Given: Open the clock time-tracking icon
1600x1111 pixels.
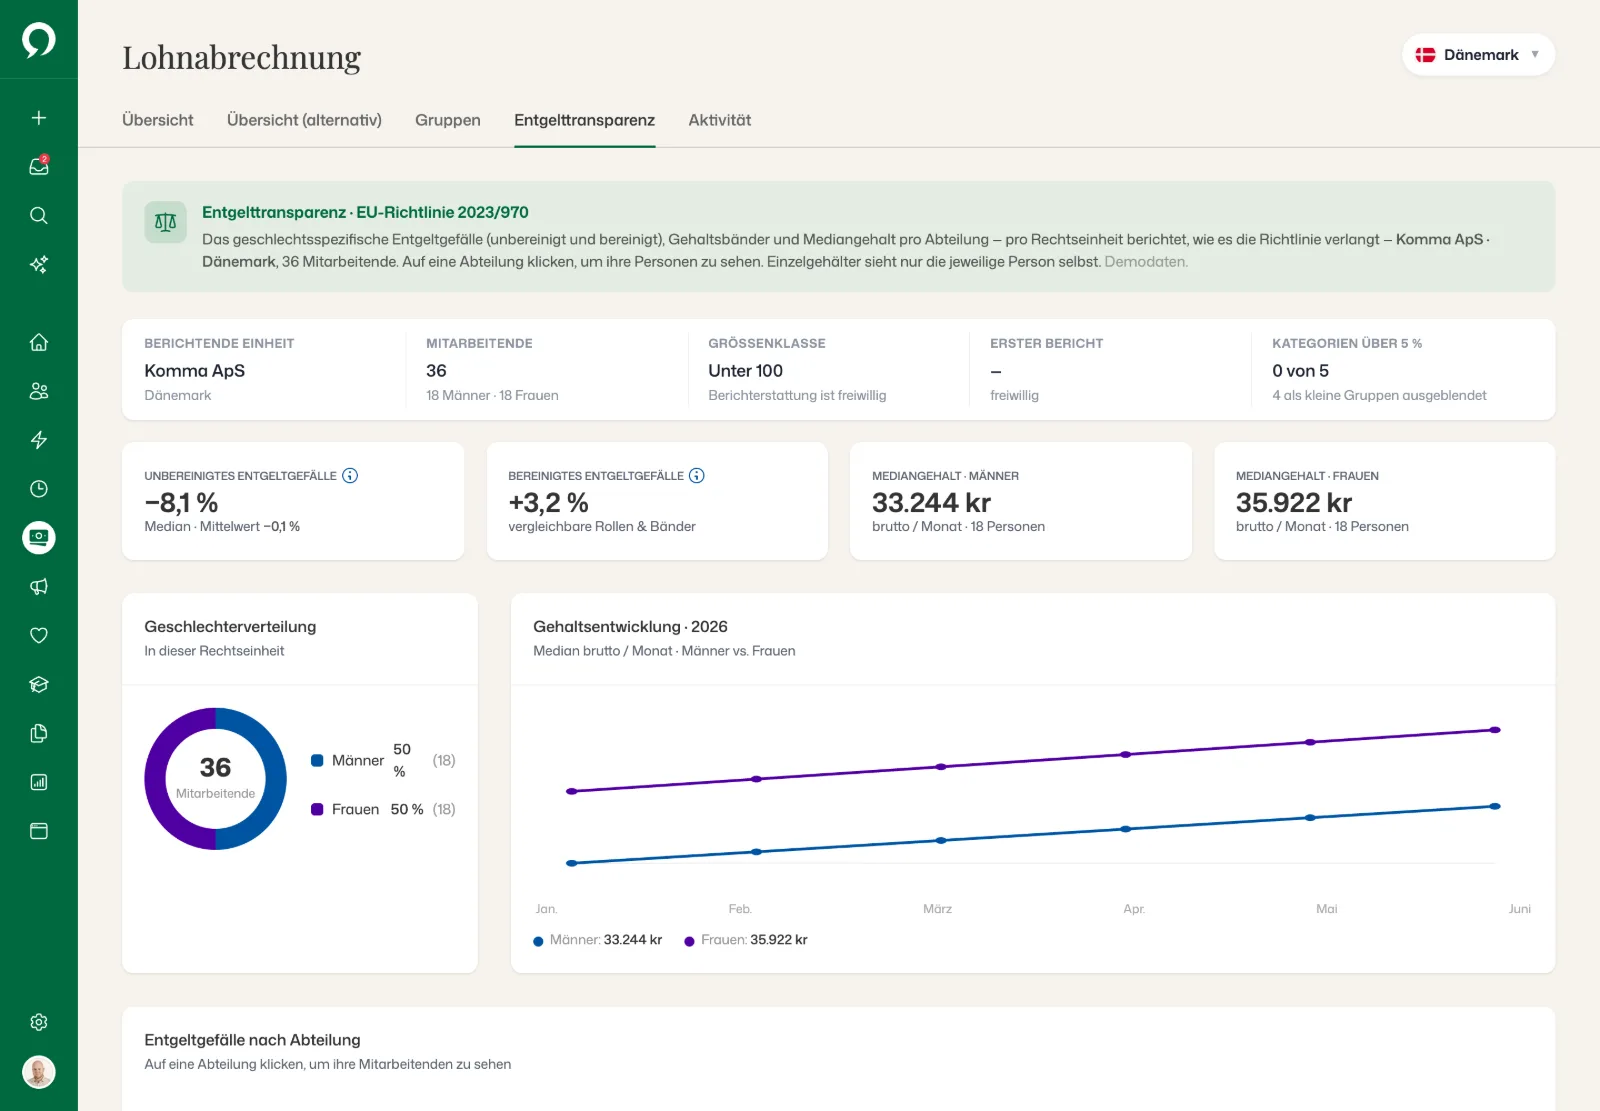Looking at the screenshot, I should [x=39, y=489].
